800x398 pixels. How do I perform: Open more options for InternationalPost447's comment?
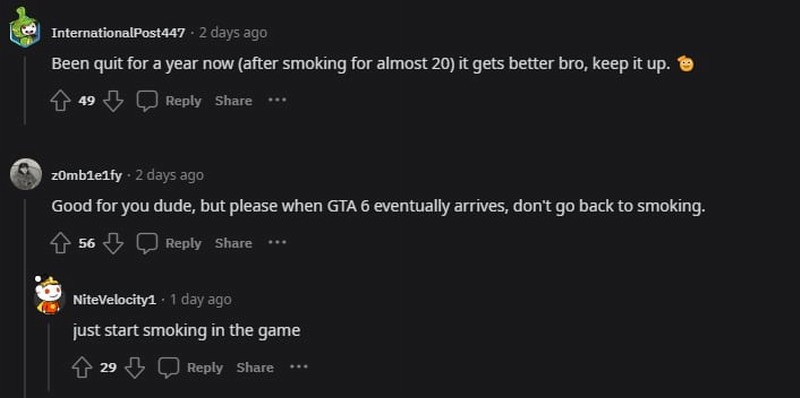[x=278, y=101]
